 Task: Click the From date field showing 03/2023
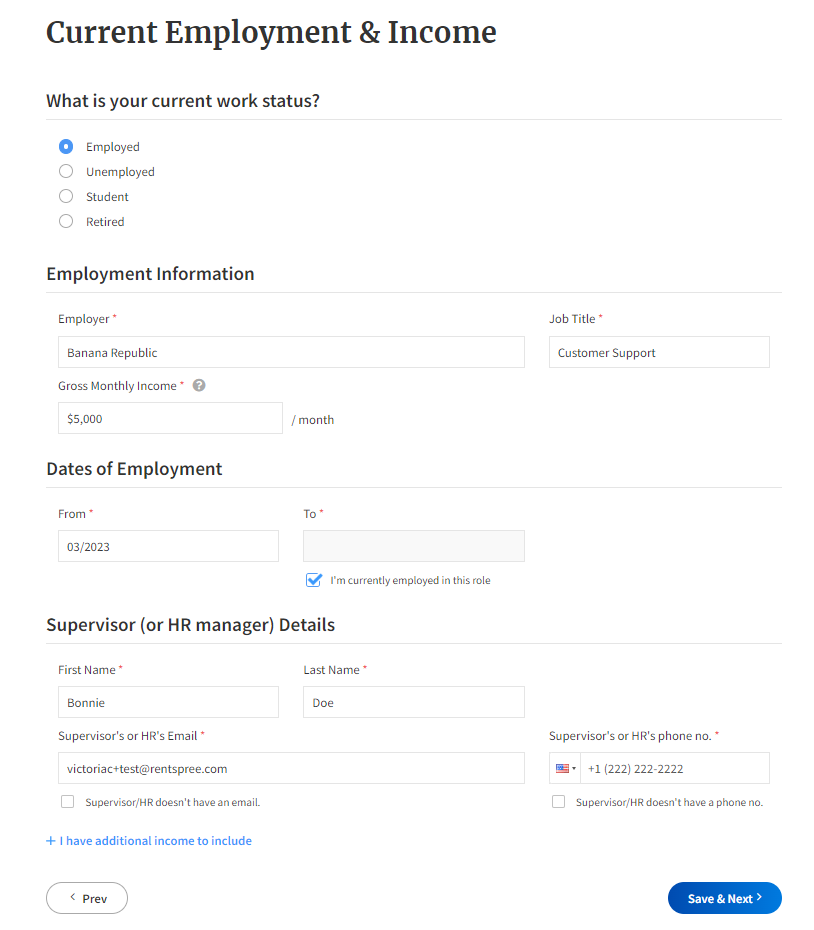click(168, 546)
